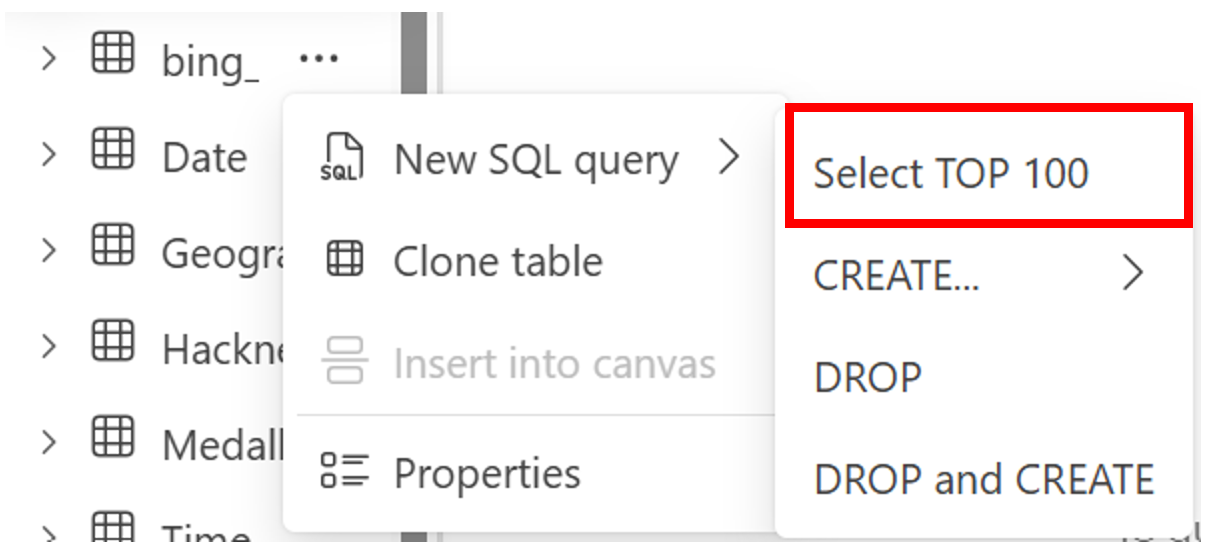Choose the DROP menu entry

coord(867,377)
